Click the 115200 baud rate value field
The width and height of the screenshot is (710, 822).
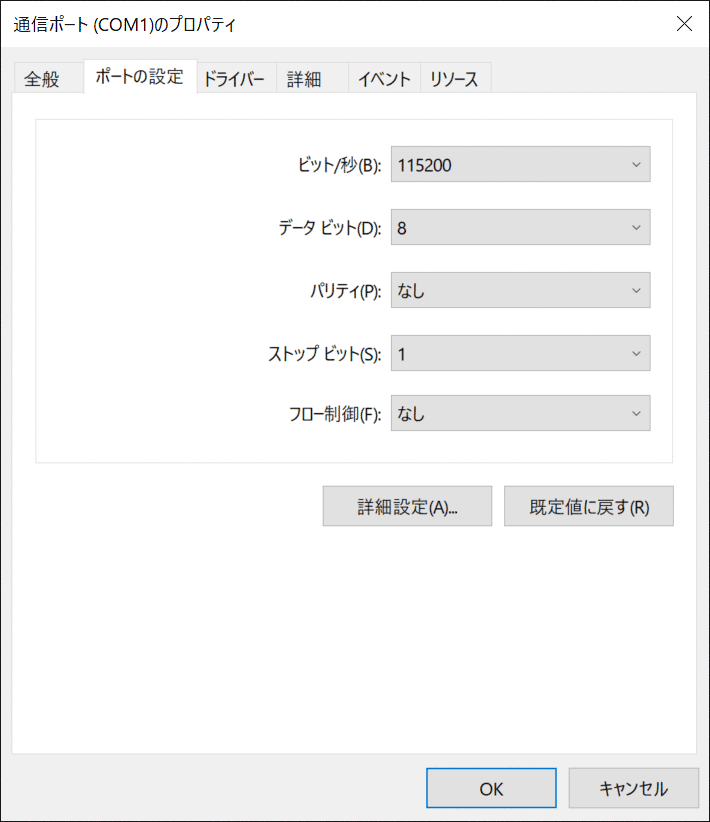[480, 164]
